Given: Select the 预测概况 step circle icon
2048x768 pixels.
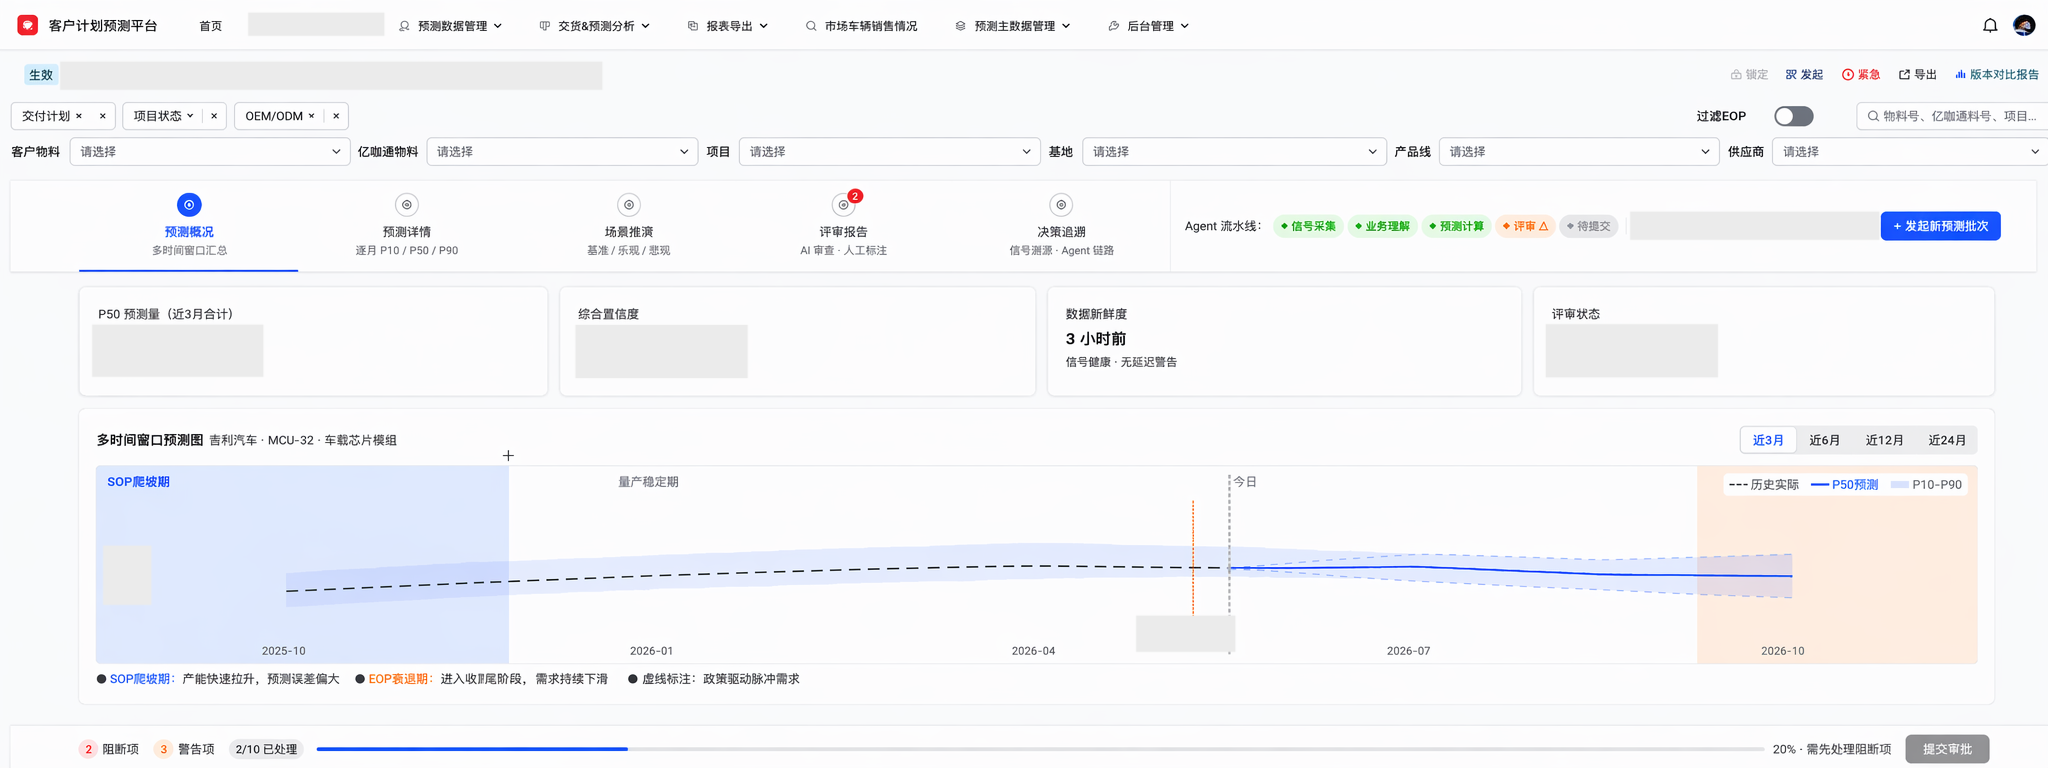Looking at the screenshot, I should (x=189, y=205).
